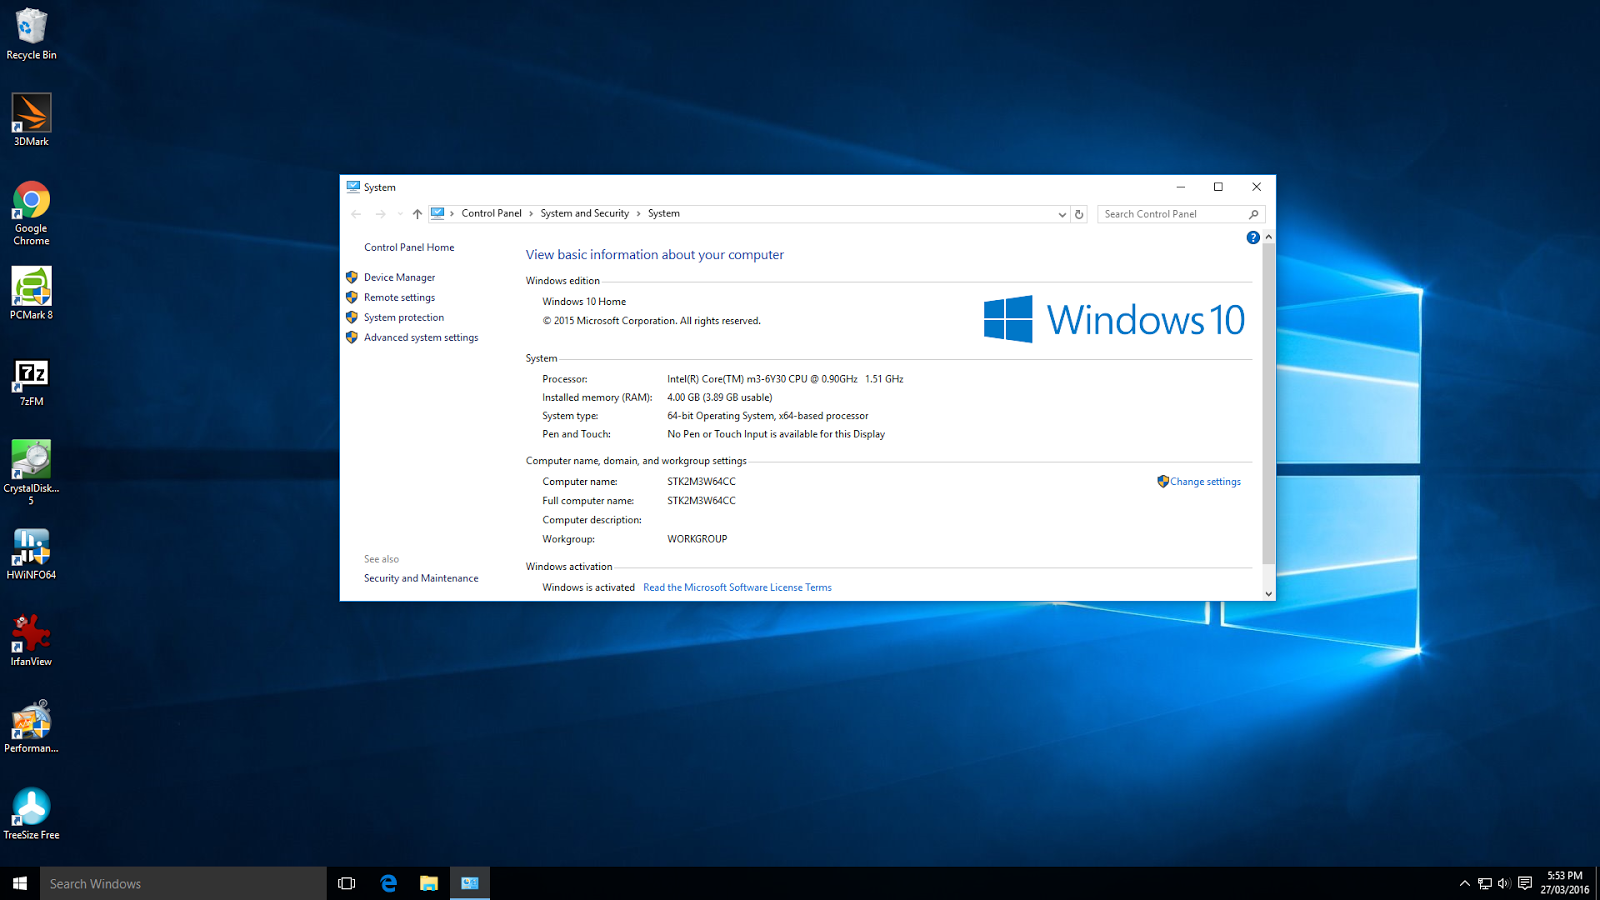Read the Microsoft Software License Terms

737,587
